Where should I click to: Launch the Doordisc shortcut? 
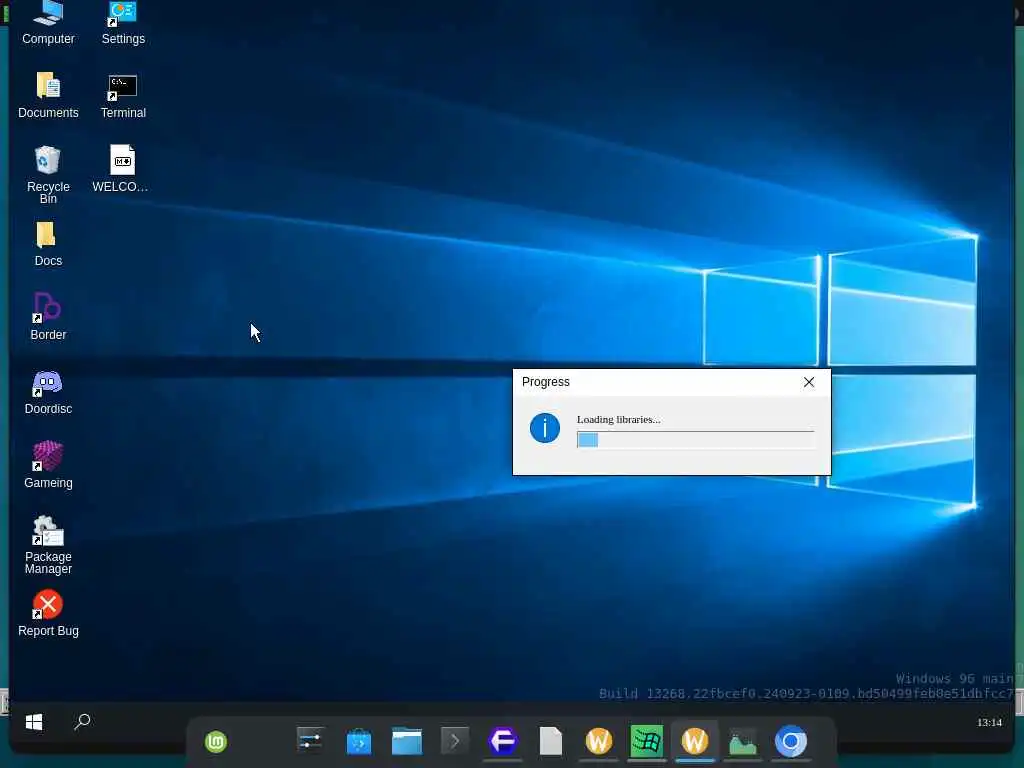point(48,392)
